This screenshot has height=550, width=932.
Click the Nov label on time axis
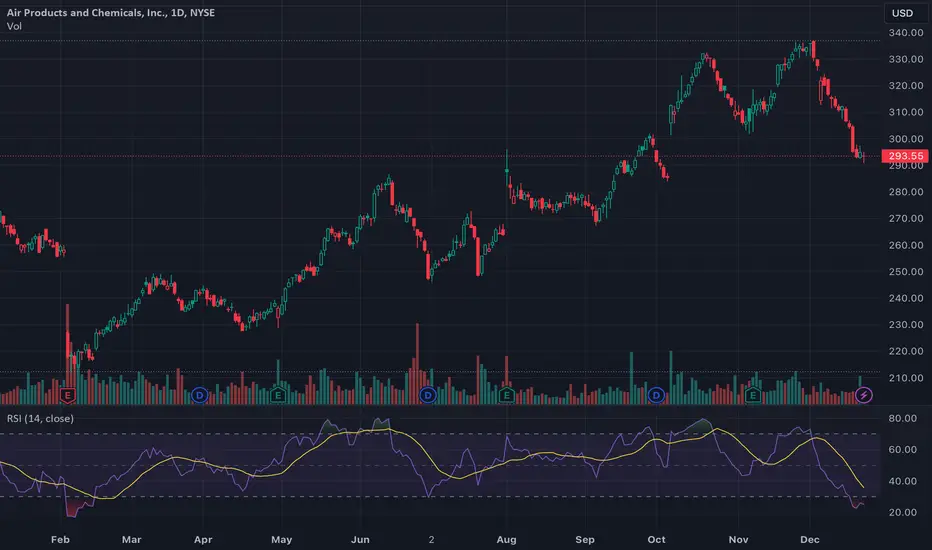click(x=738, y=540)
